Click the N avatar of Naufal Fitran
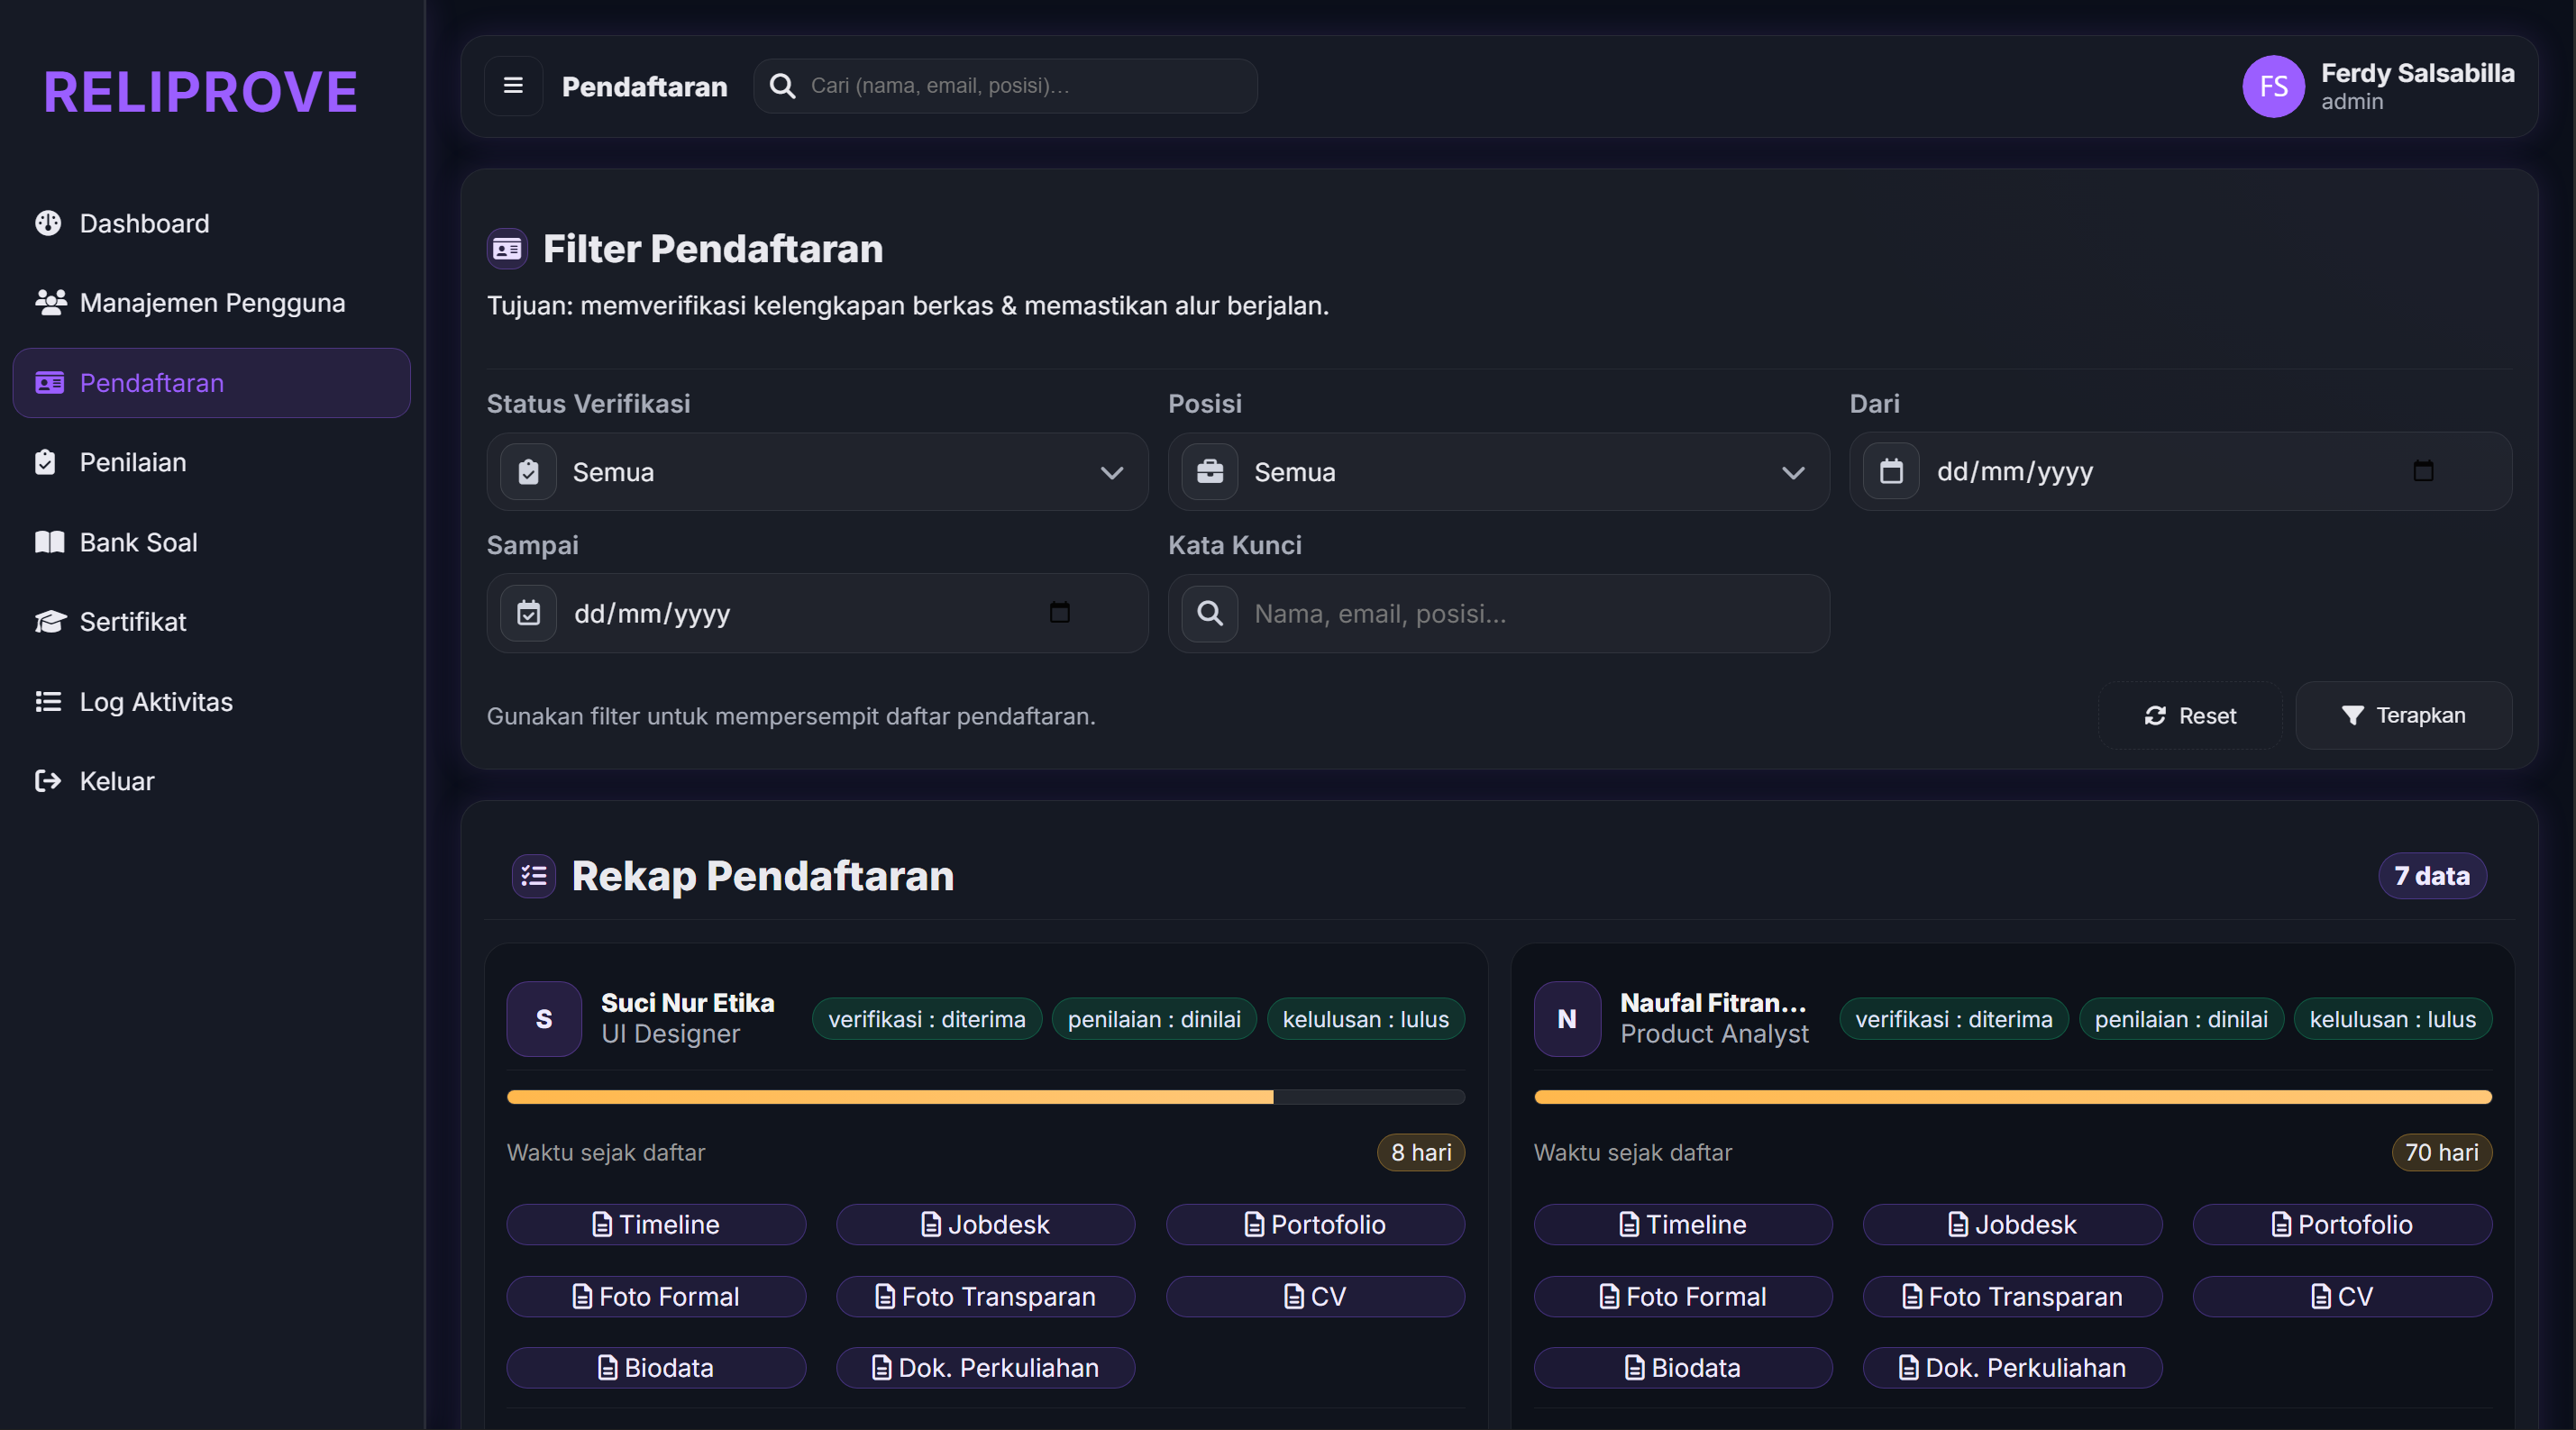 [1567, 1019]
